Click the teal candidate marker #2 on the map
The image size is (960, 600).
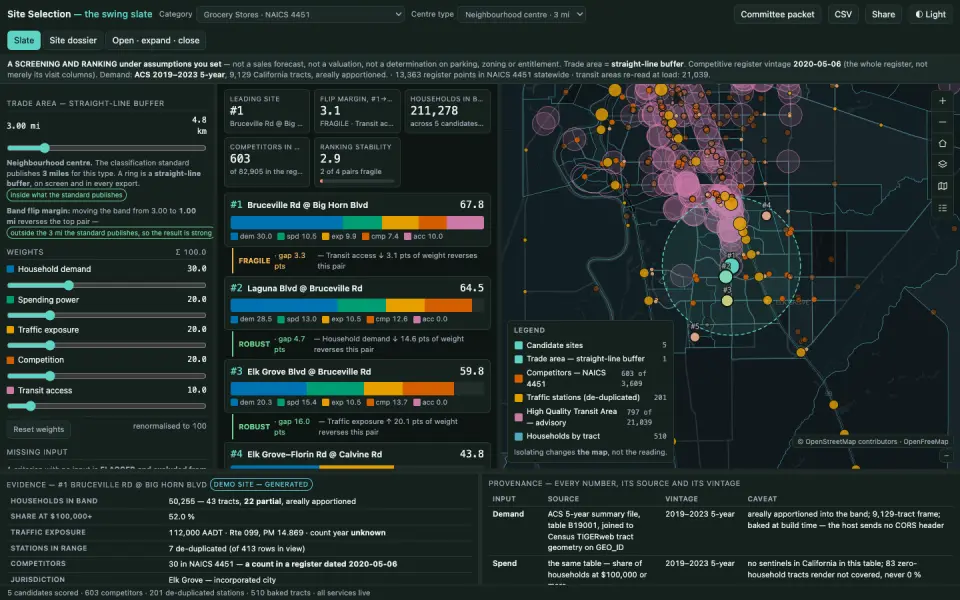coord(726,277)
